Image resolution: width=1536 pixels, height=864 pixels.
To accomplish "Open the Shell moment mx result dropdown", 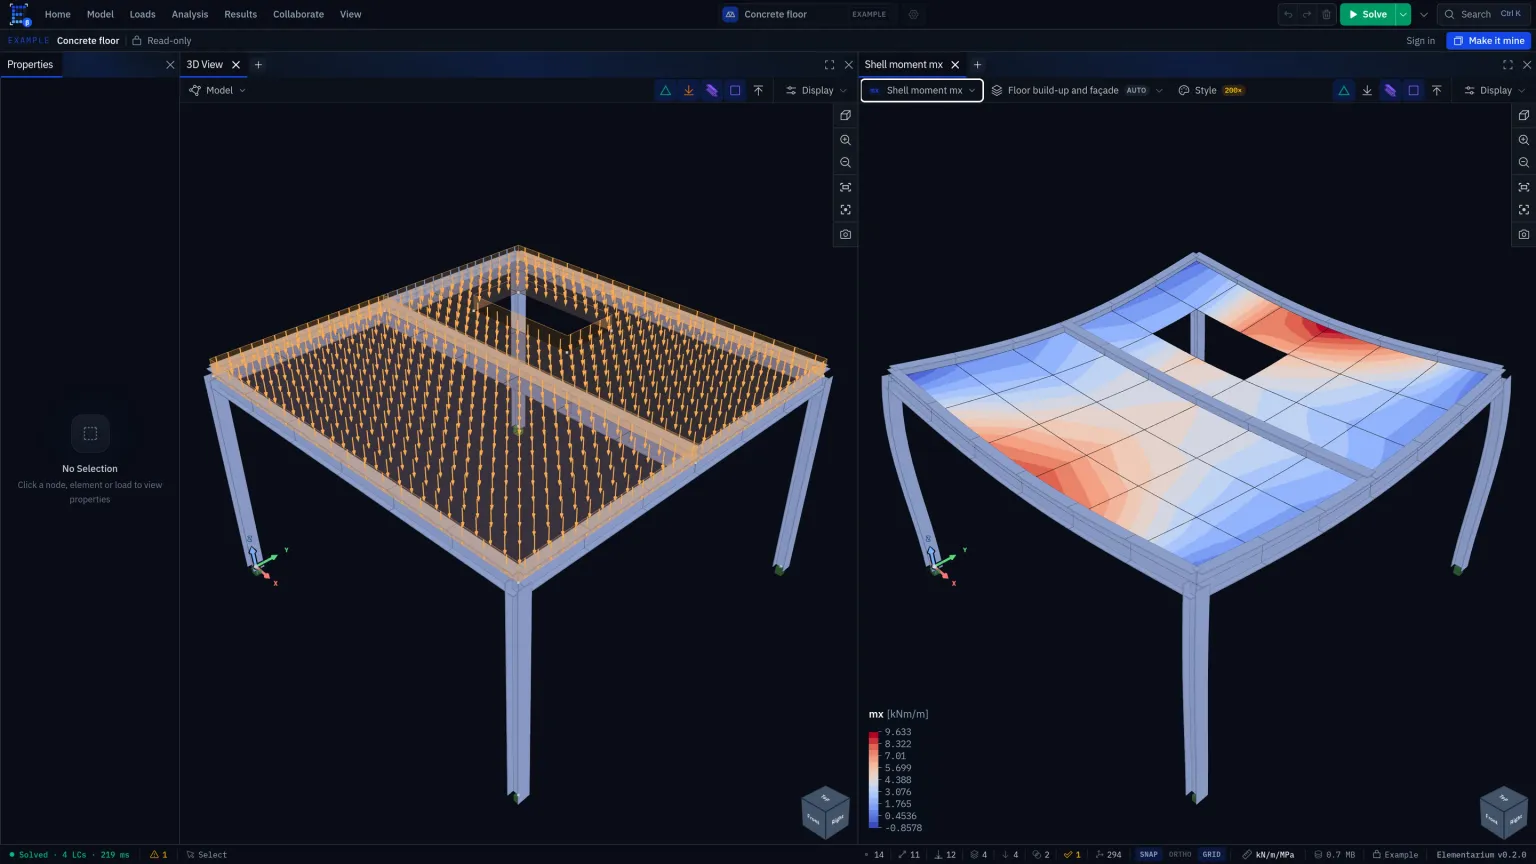I will coord(922,90).
